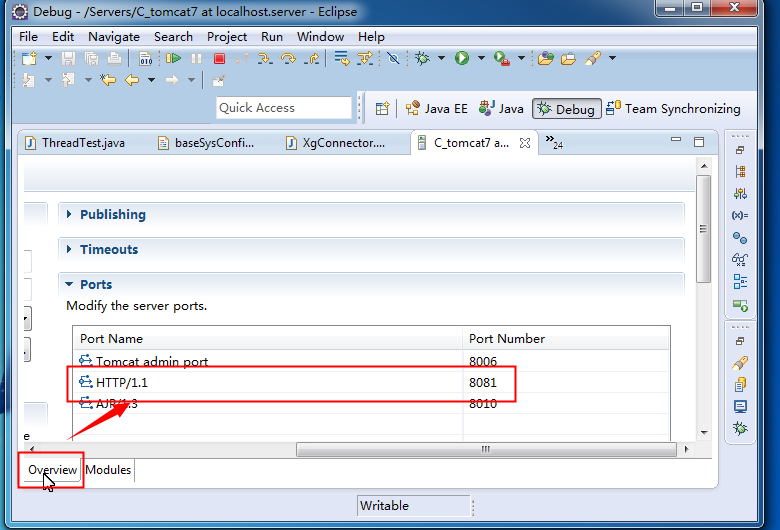Click the Resume debug icon
The height and width of the screenshot is (530, 780).
[173, 59]
